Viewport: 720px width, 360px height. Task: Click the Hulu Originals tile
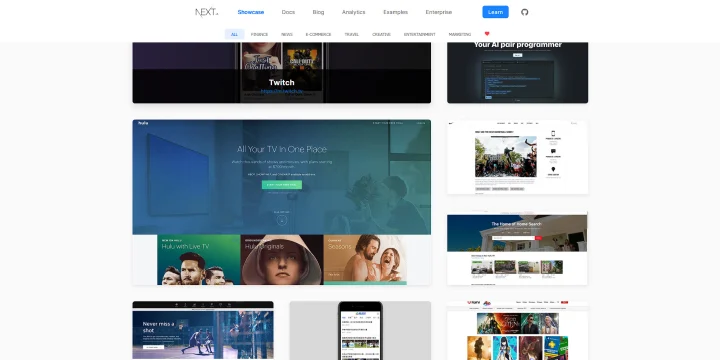click(x=282, y=260)
